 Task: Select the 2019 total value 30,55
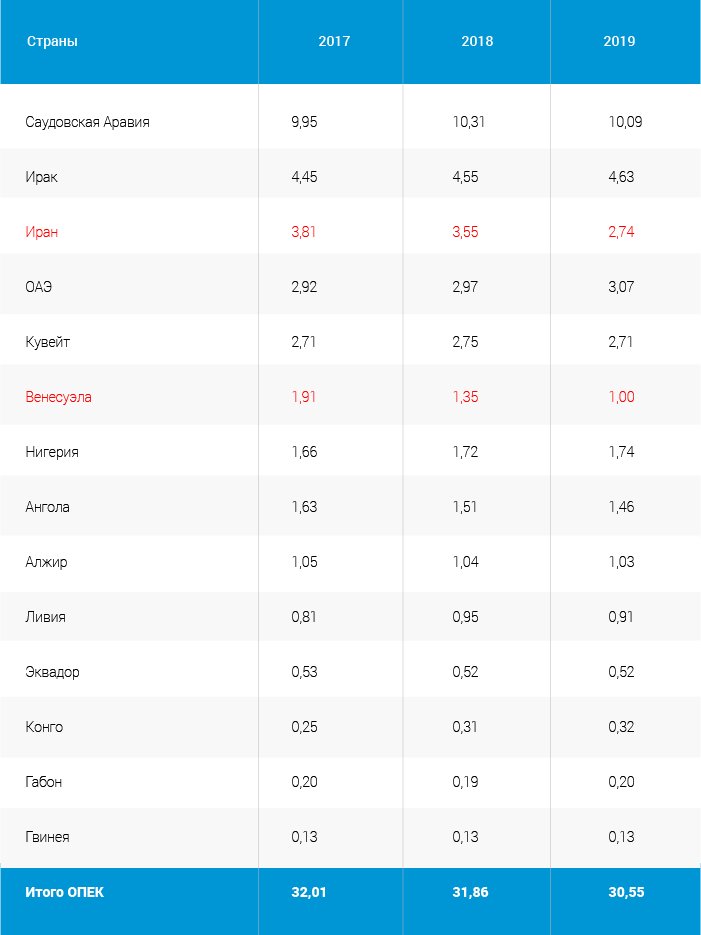[626, 893]
